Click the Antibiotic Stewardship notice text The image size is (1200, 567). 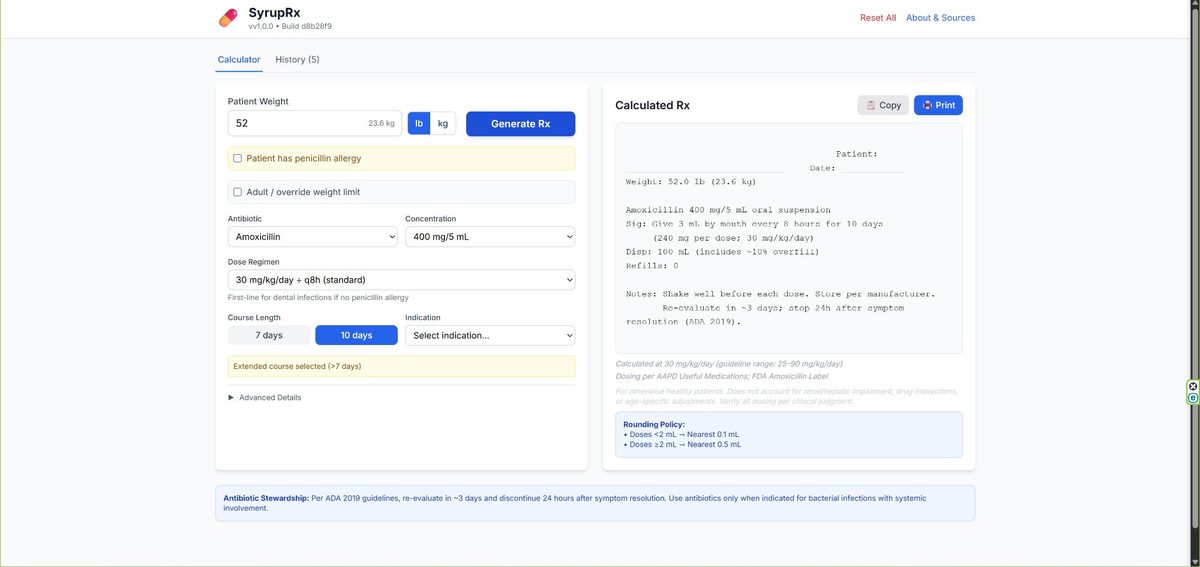click(595, 503)
